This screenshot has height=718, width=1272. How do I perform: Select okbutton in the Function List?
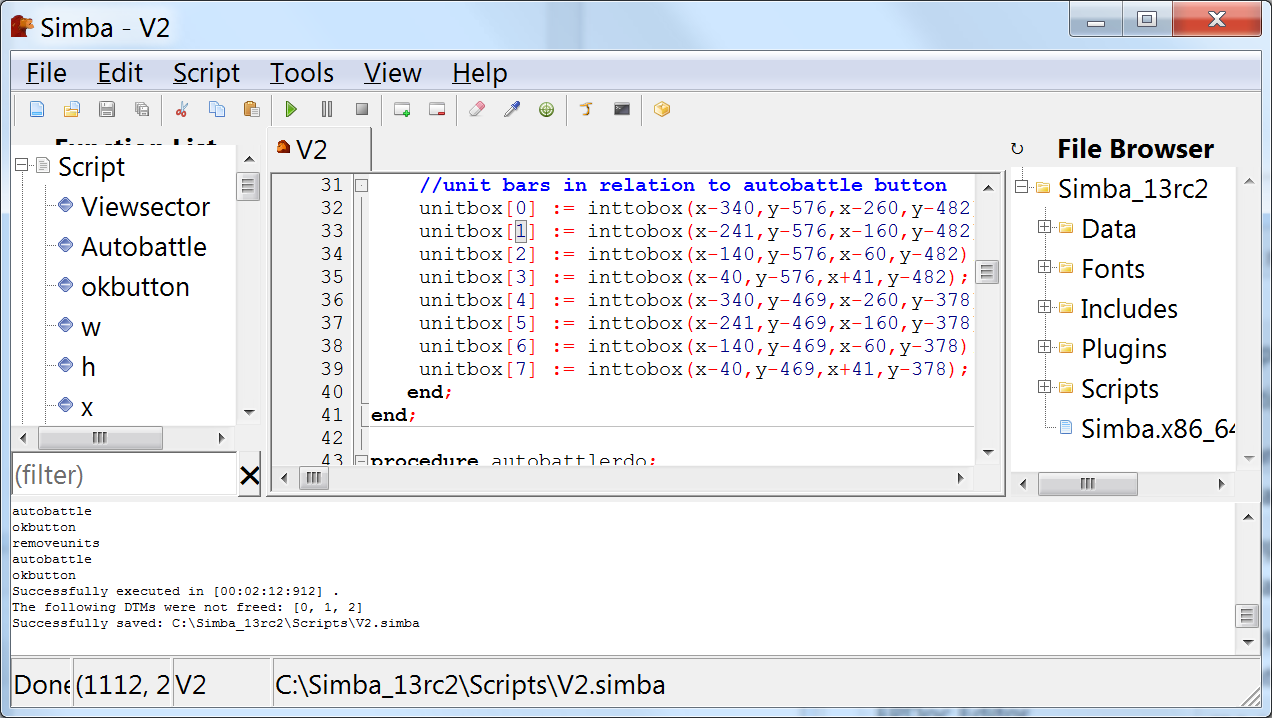click(x=133, y=286)
